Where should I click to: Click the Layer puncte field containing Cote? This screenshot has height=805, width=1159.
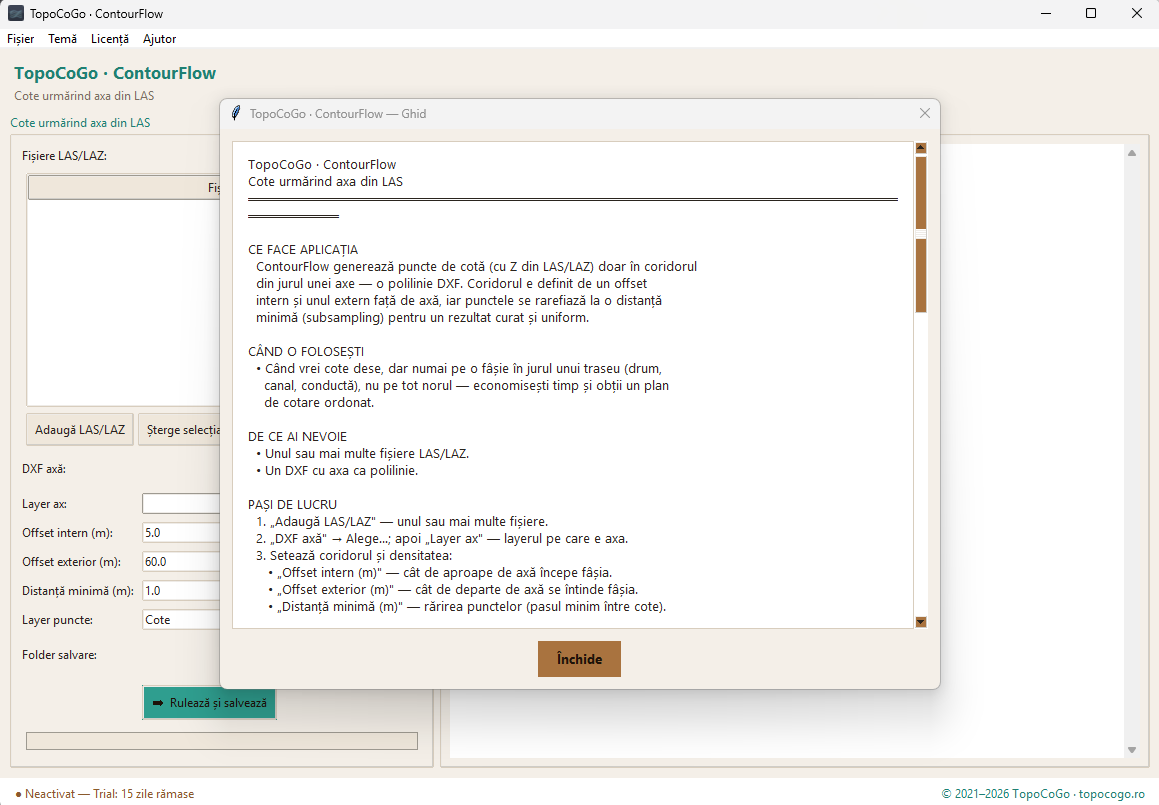[181, 619]
